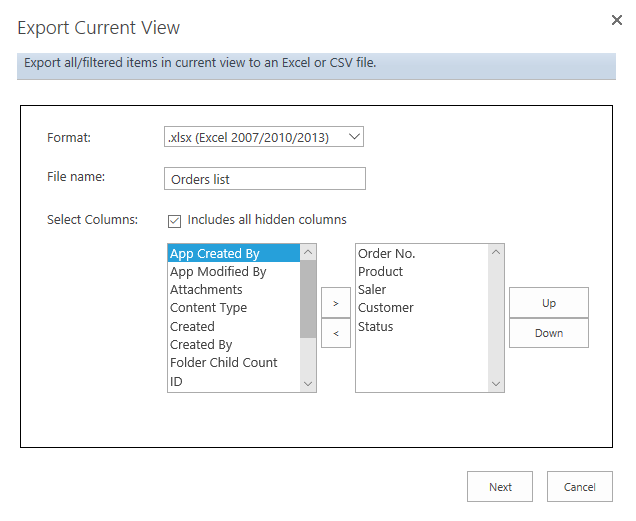
Task: Open the Format dropdown list
Action: (264, 137)
